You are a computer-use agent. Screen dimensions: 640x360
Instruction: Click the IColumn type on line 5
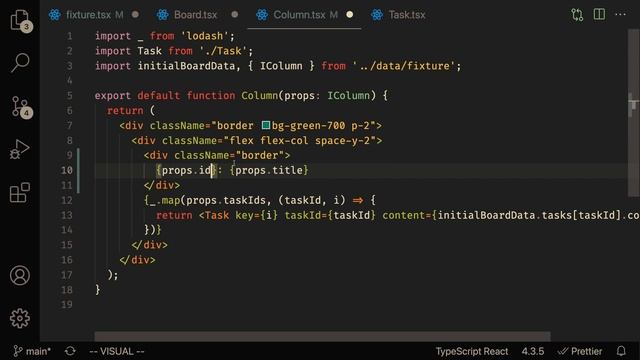(x=348, y=96)
